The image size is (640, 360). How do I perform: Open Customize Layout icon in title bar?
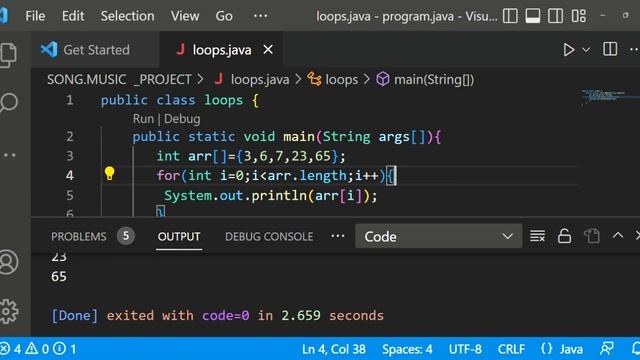[x=578, y=16]
